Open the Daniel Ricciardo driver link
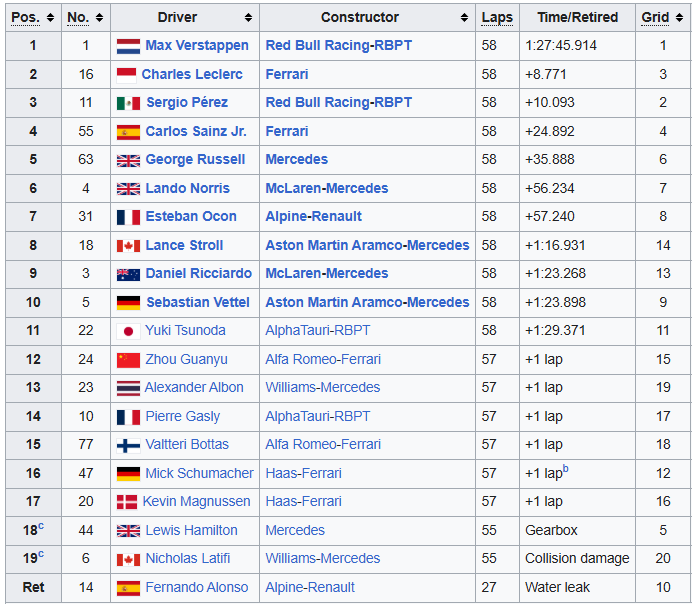 pyautogui.click(x=199, y=274)
